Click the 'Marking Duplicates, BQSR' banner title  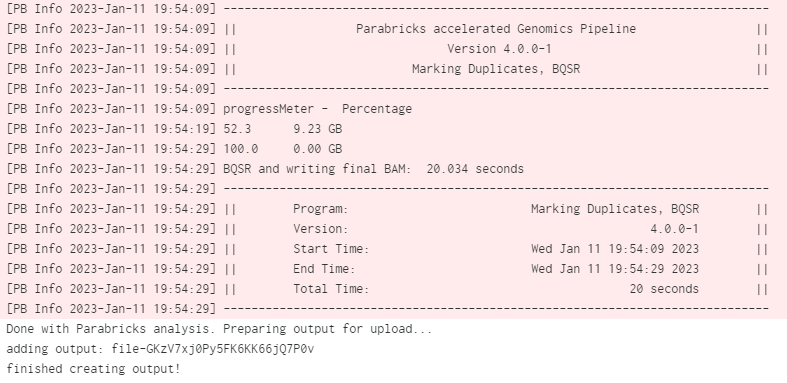click(496, 69)
